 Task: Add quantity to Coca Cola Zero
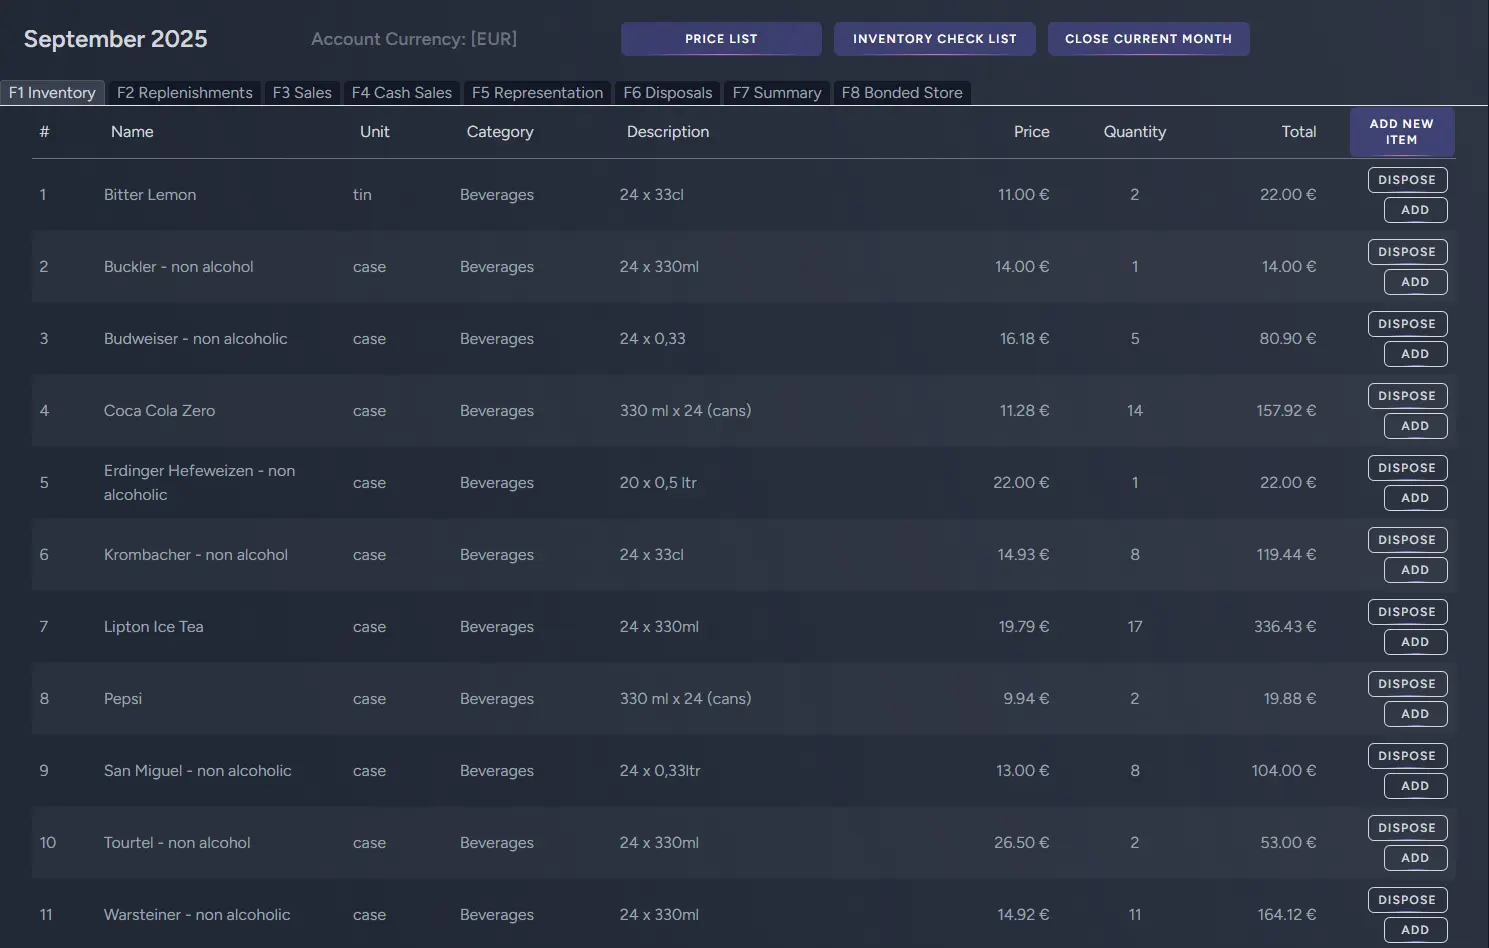coord(1415,426)
